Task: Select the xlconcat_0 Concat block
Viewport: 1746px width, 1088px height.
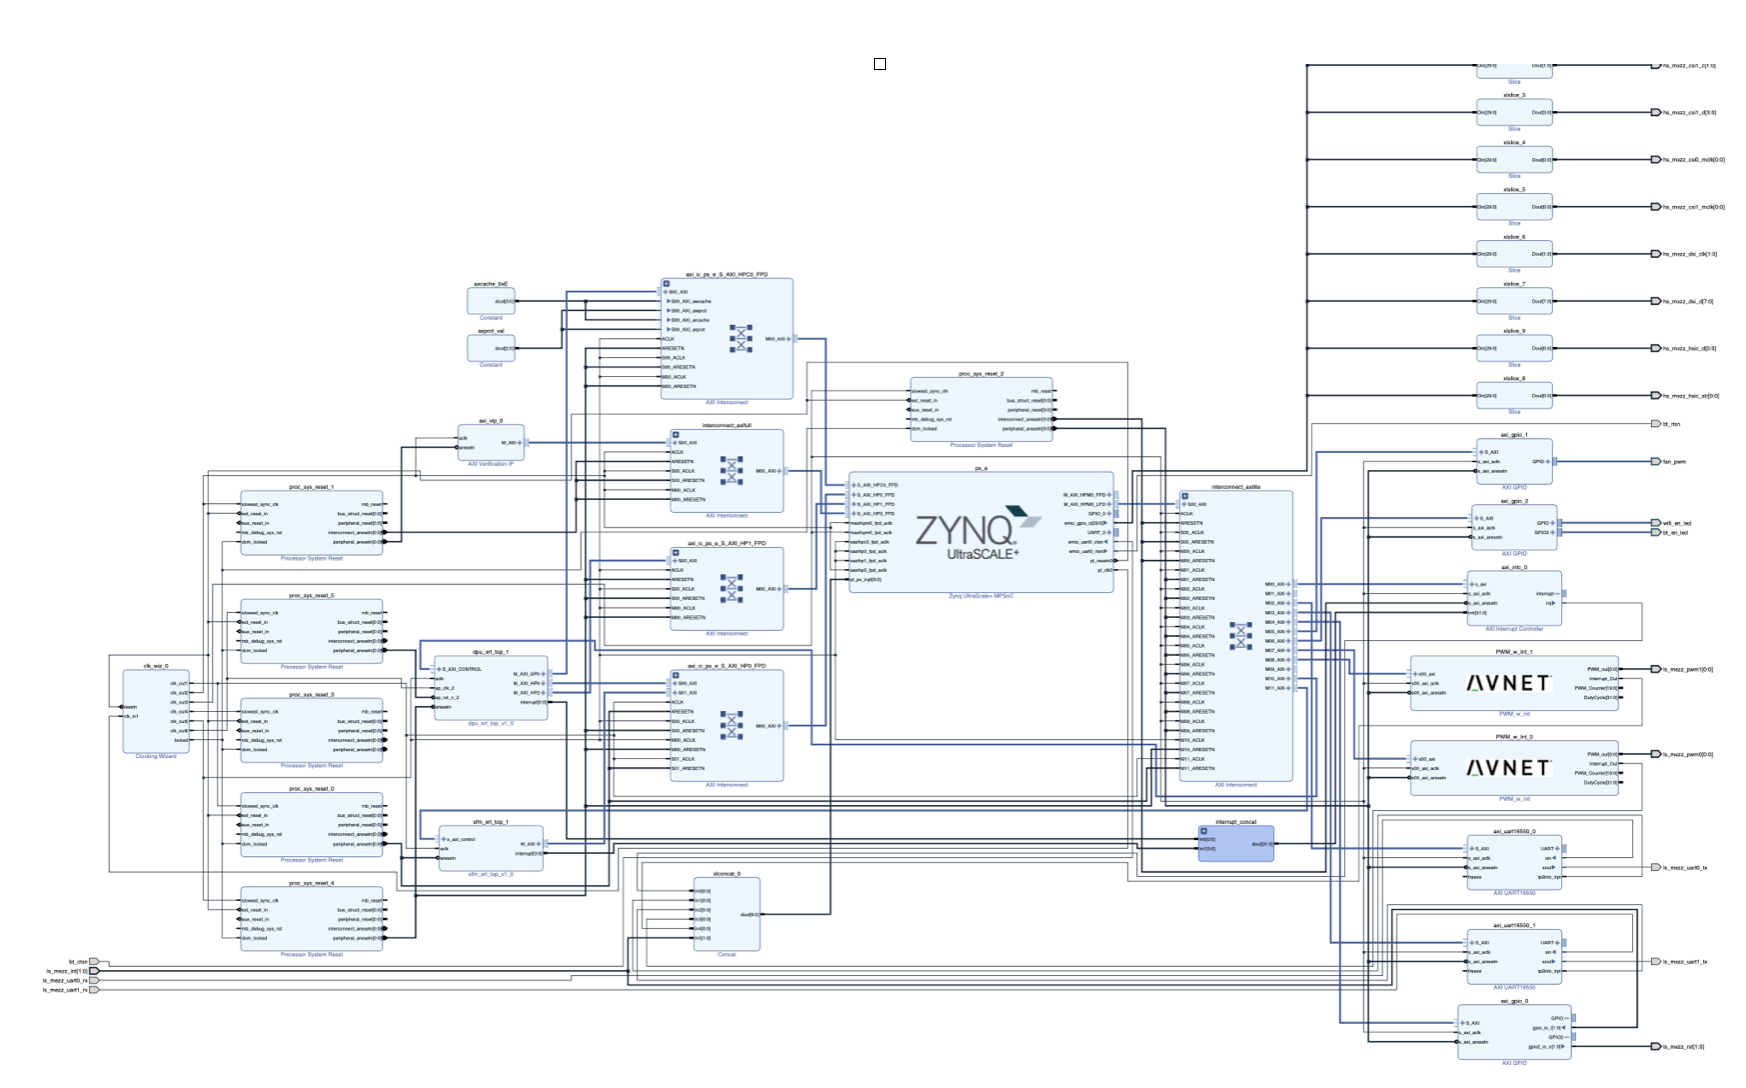Action: (727, 914)
